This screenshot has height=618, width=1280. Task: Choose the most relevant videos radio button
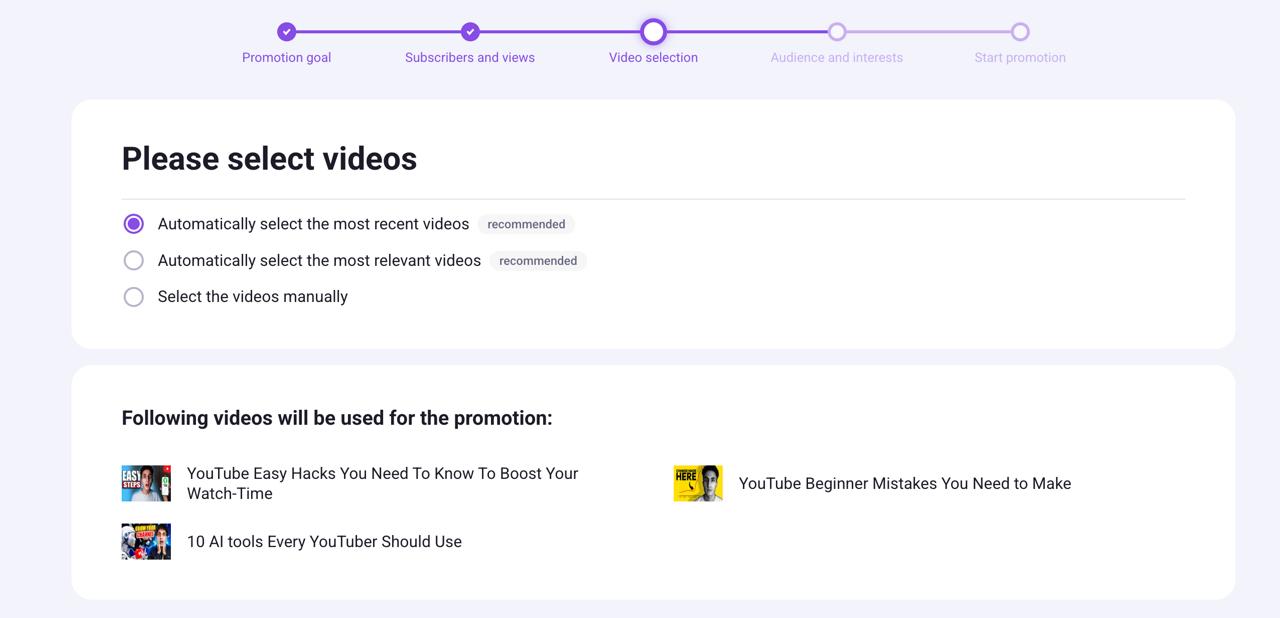133,261
